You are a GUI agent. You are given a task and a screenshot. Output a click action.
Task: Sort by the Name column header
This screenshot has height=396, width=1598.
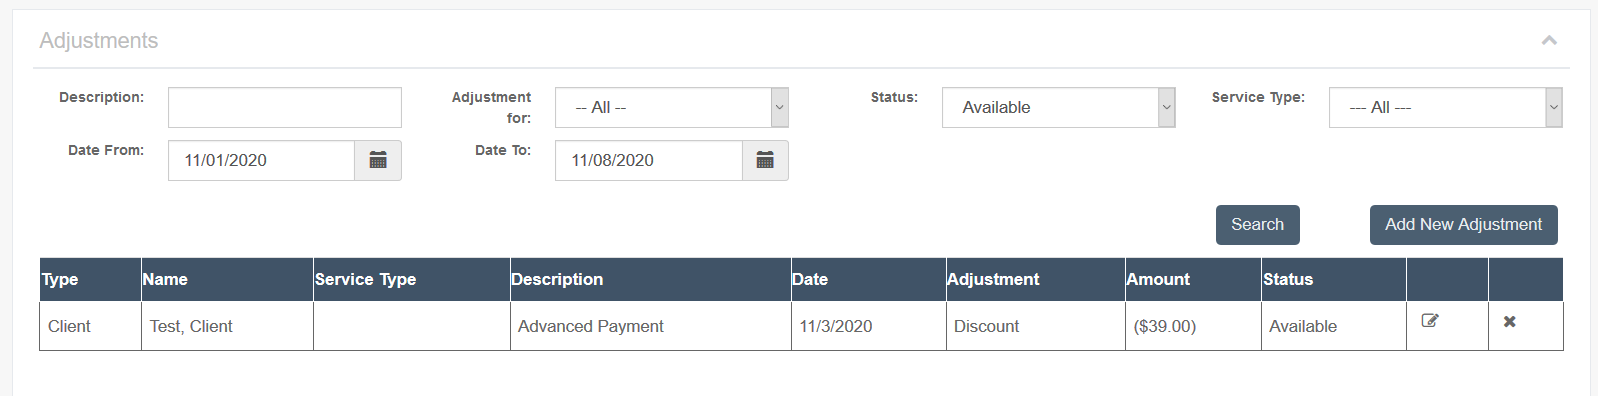tap(165, 279)
